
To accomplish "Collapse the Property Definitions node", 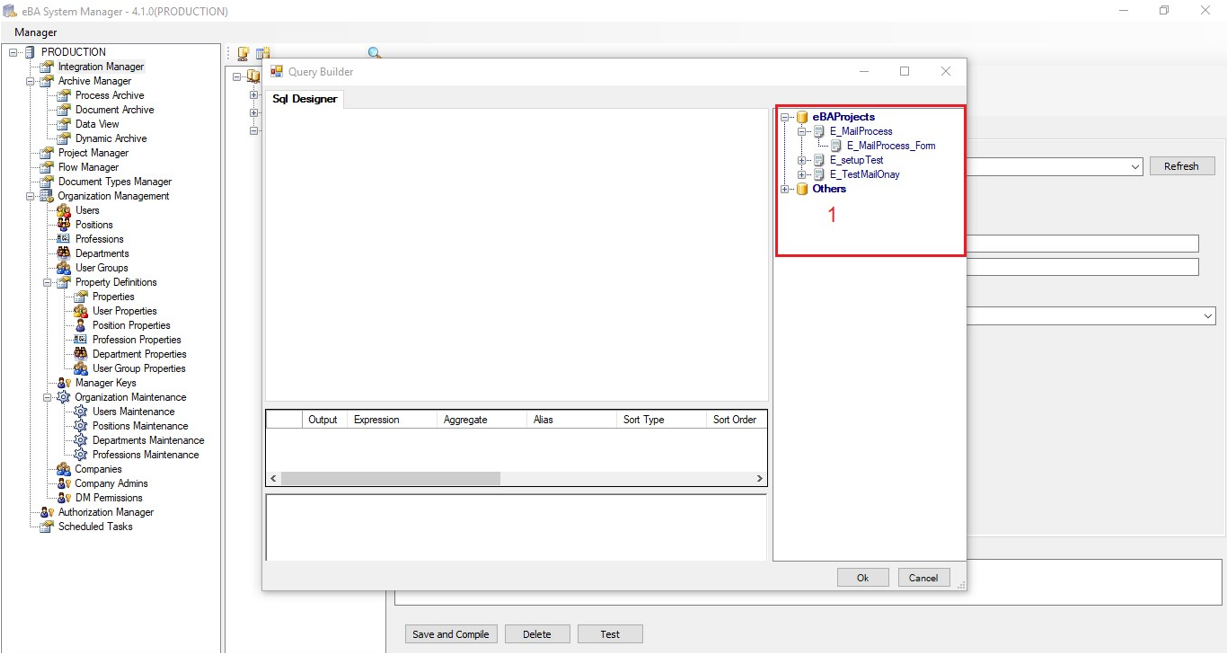I will (47, 282).
